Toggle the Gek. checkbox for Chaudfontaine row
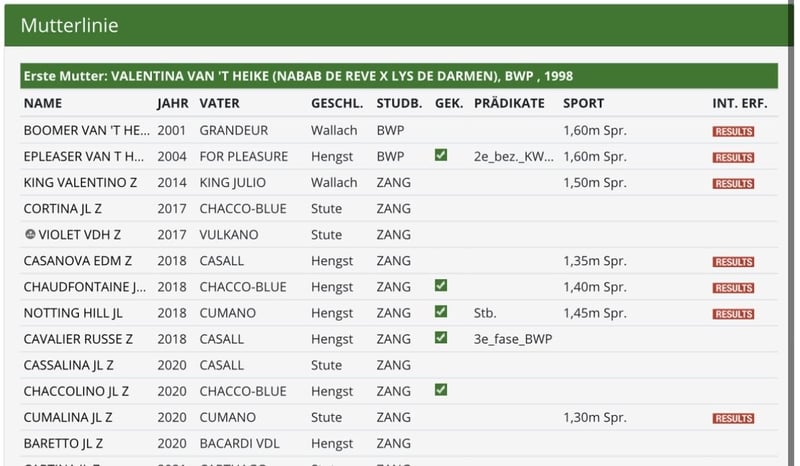 (441, 285)
